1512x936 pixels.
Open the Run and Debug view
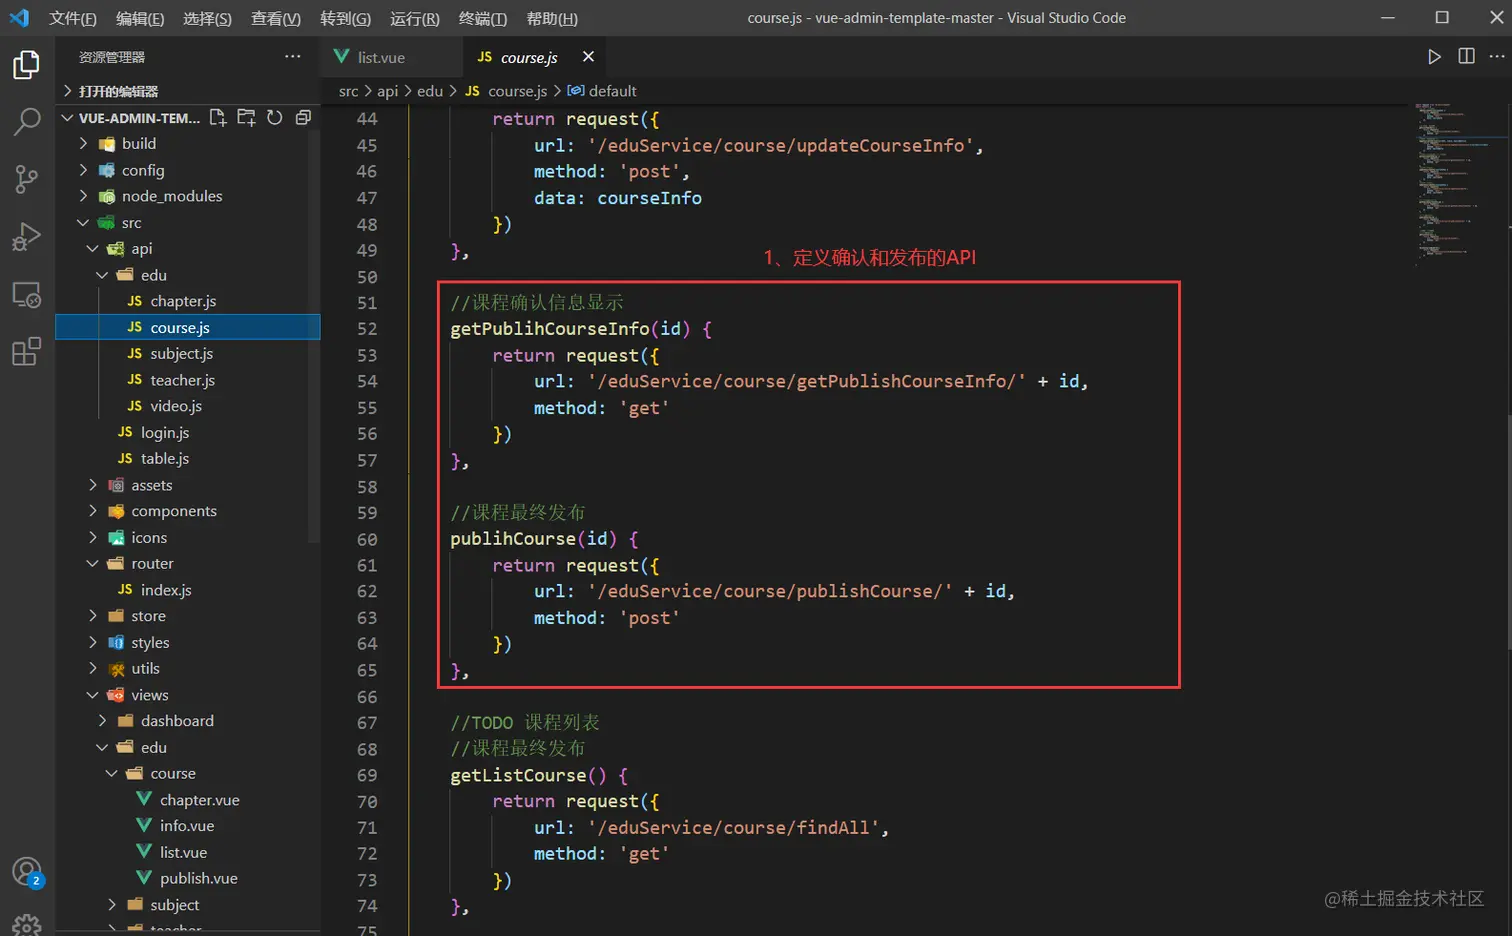(26, 237)
